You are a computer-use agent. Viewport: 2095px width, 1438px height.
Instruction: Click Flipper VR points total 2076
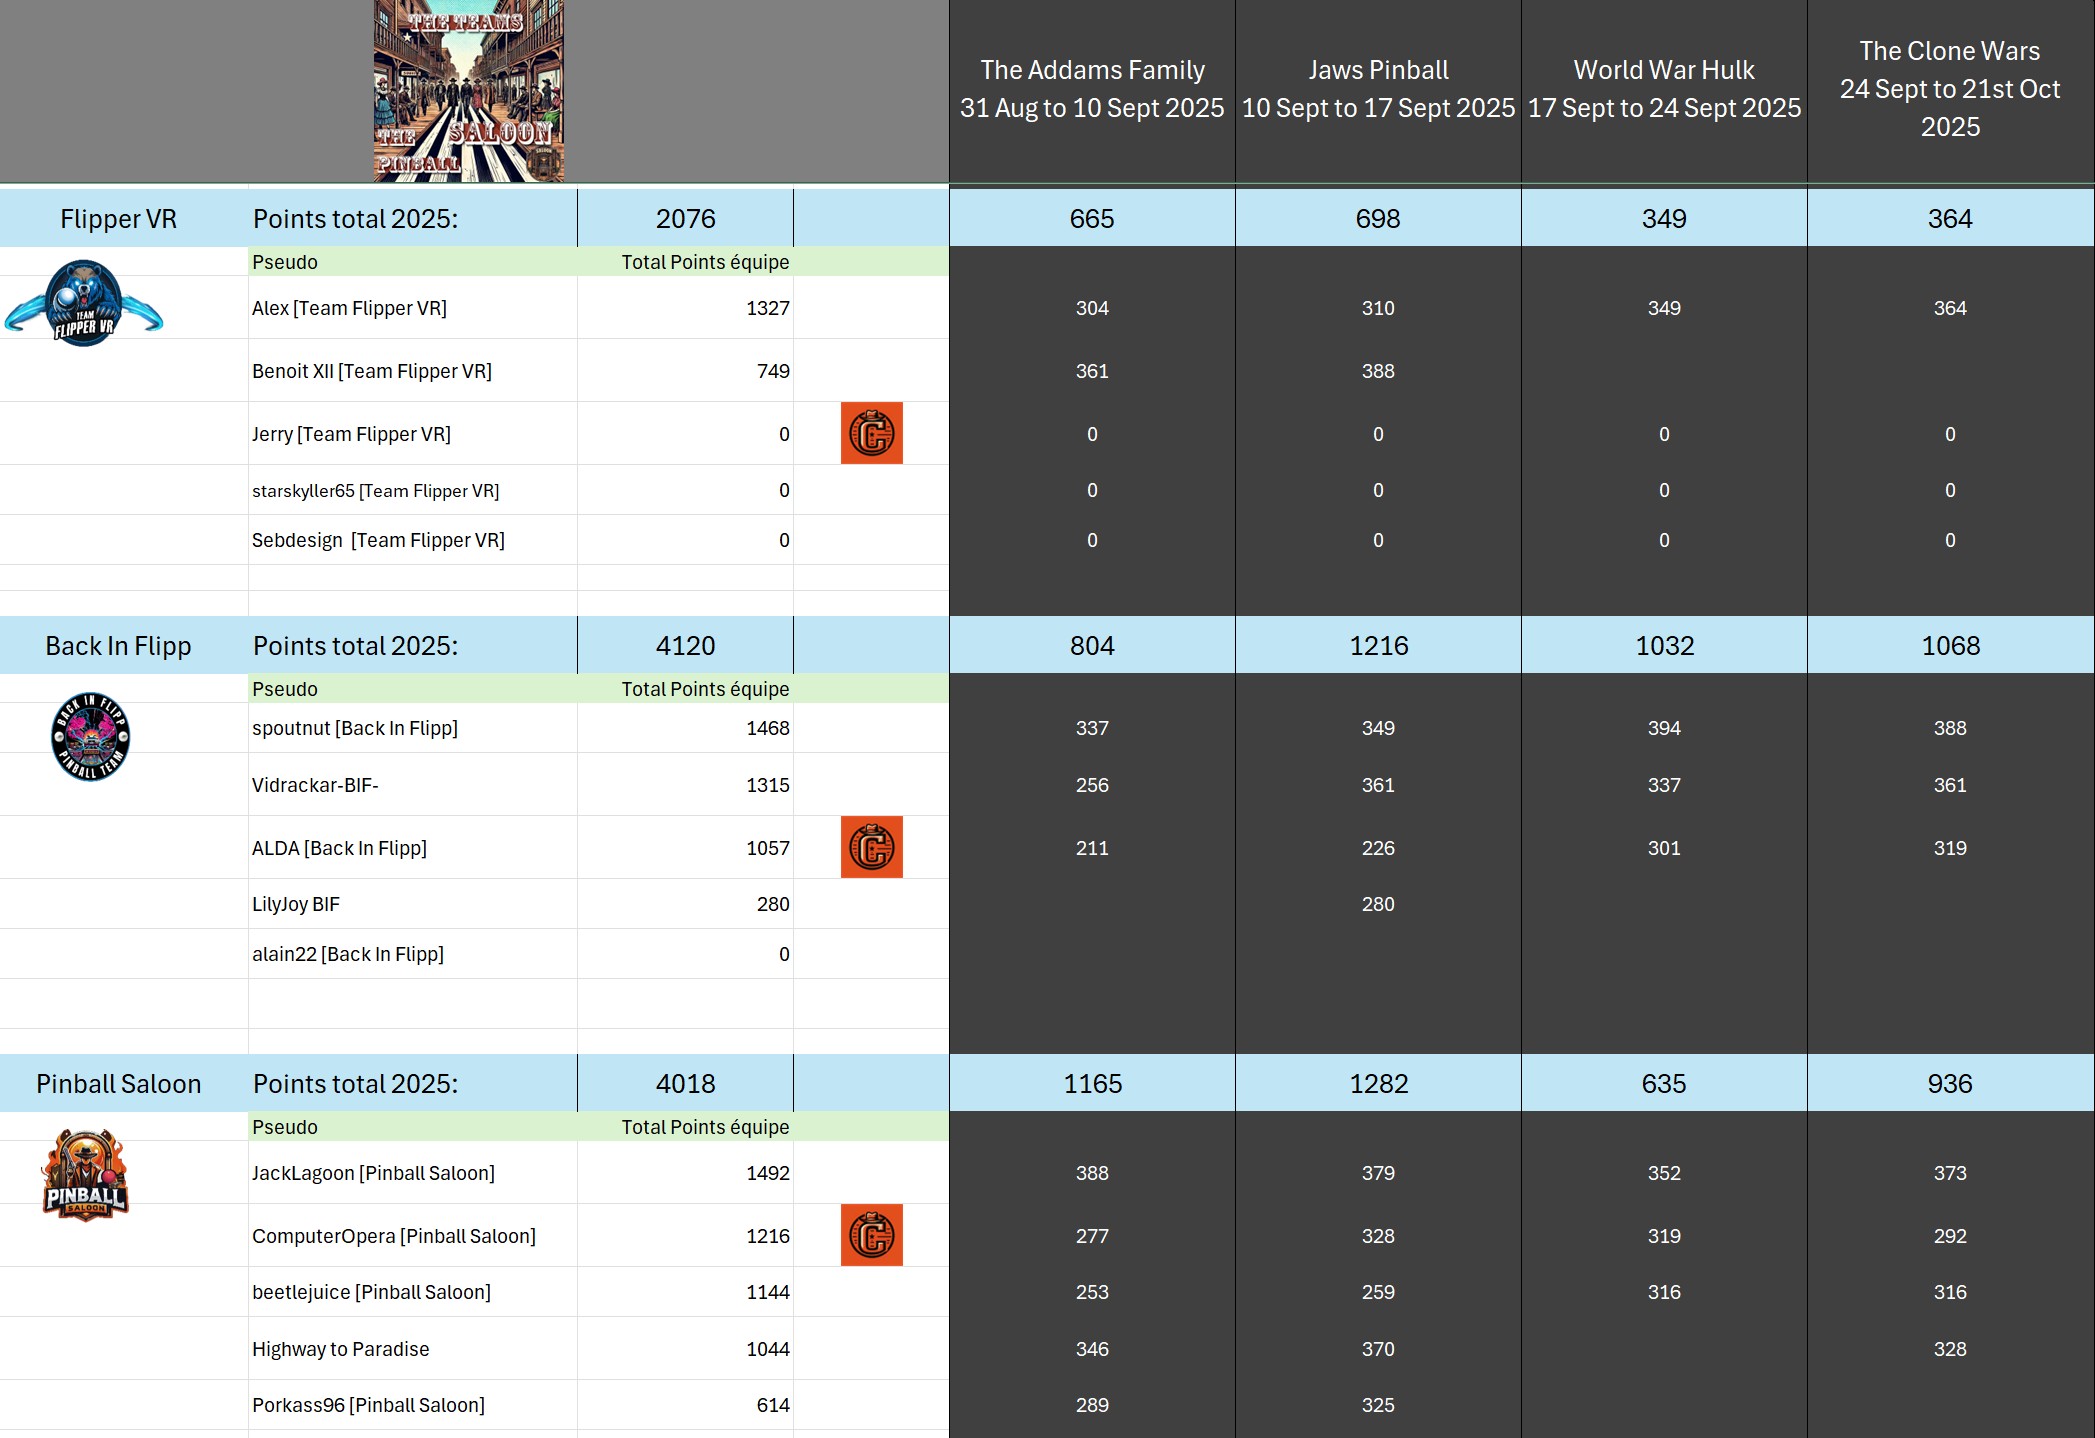point(685,219)
